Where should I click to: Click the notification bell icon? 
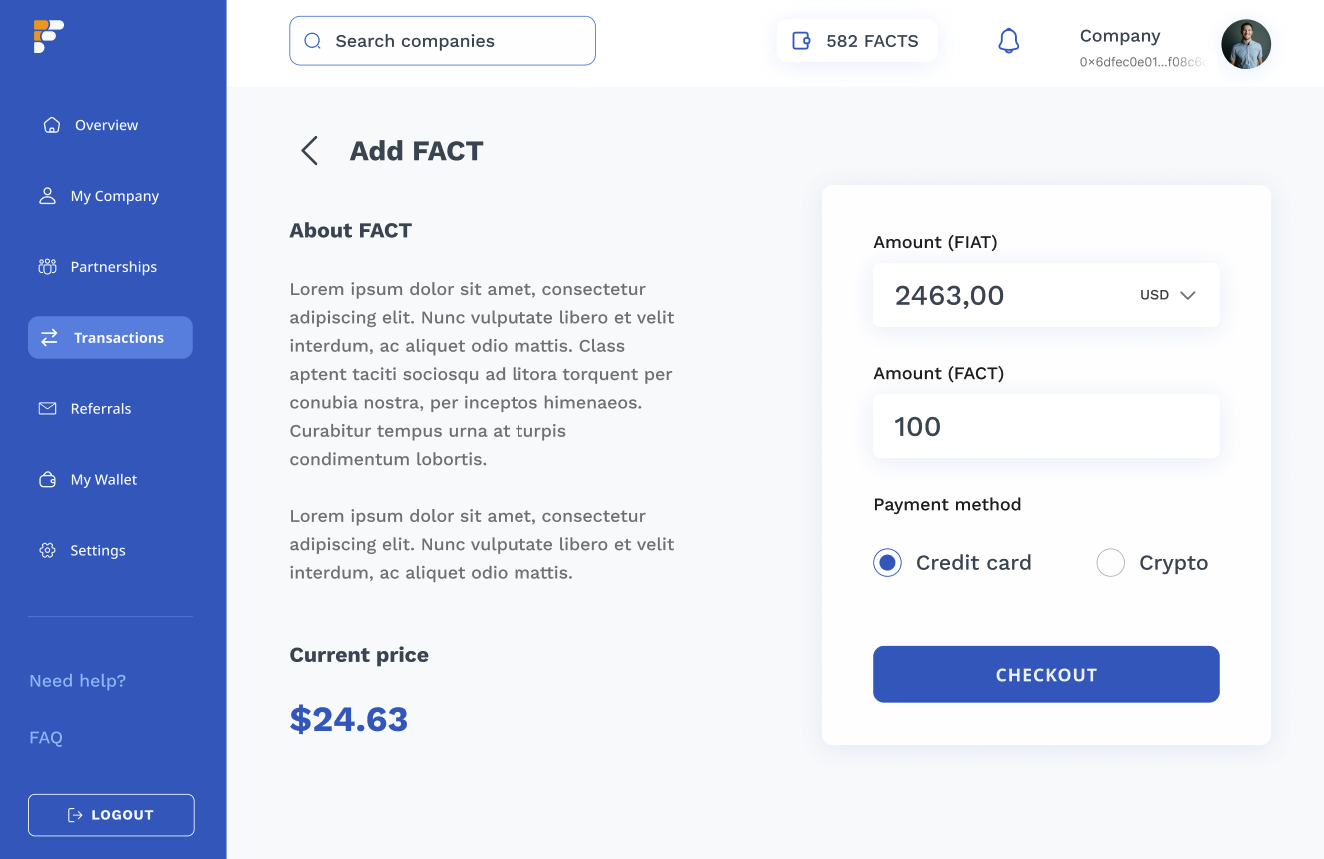1009,41
